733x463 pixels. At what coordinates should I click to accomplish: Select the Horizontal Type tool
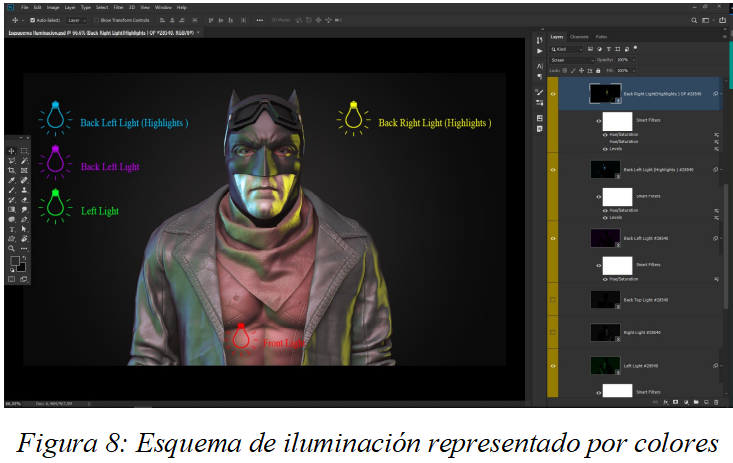[11, 228]
